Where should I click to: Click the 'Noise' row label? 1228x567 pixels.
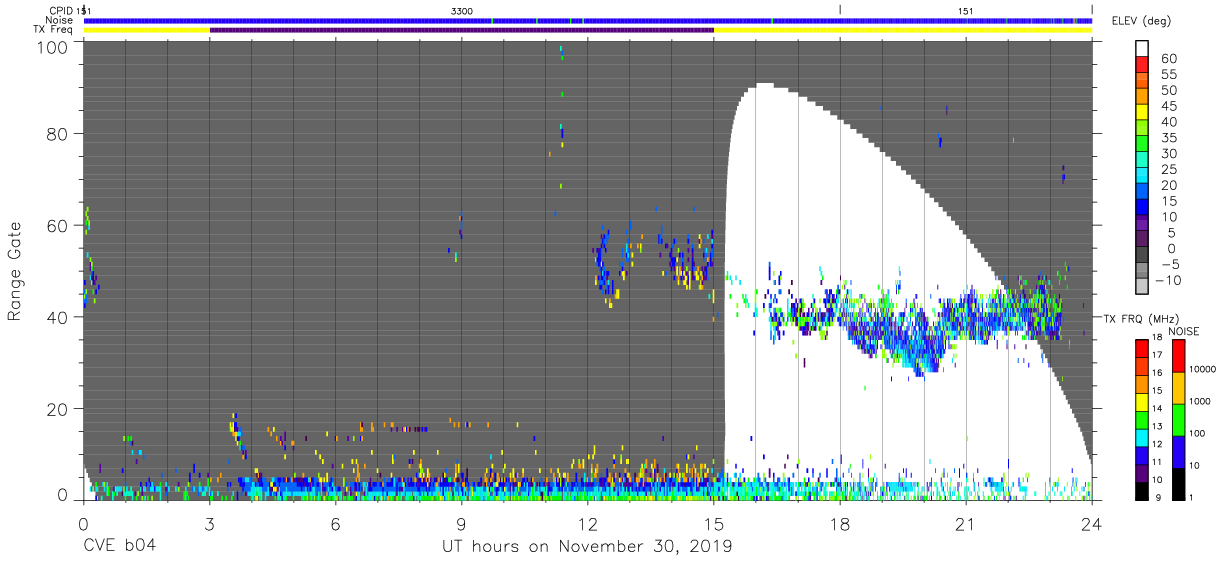pyautogui.click(x=59, y=20)
